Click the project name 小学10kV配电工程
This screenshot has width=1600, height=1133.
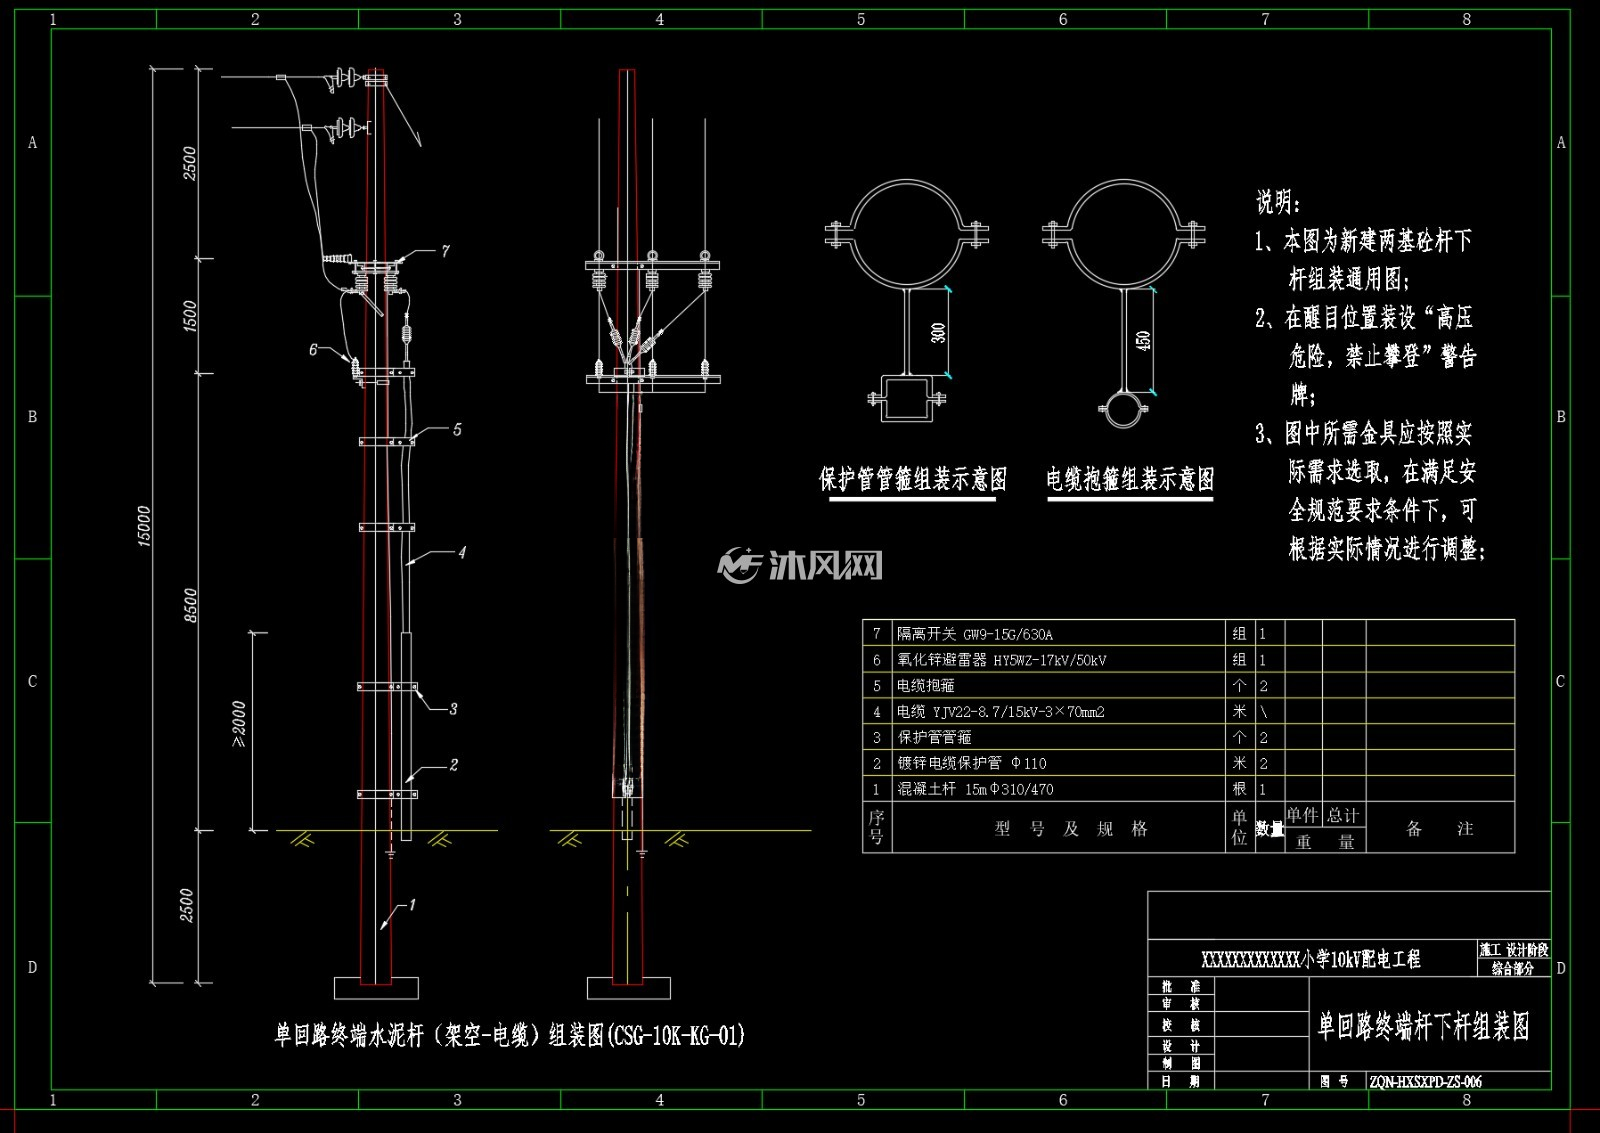[x=1310, y=958]
